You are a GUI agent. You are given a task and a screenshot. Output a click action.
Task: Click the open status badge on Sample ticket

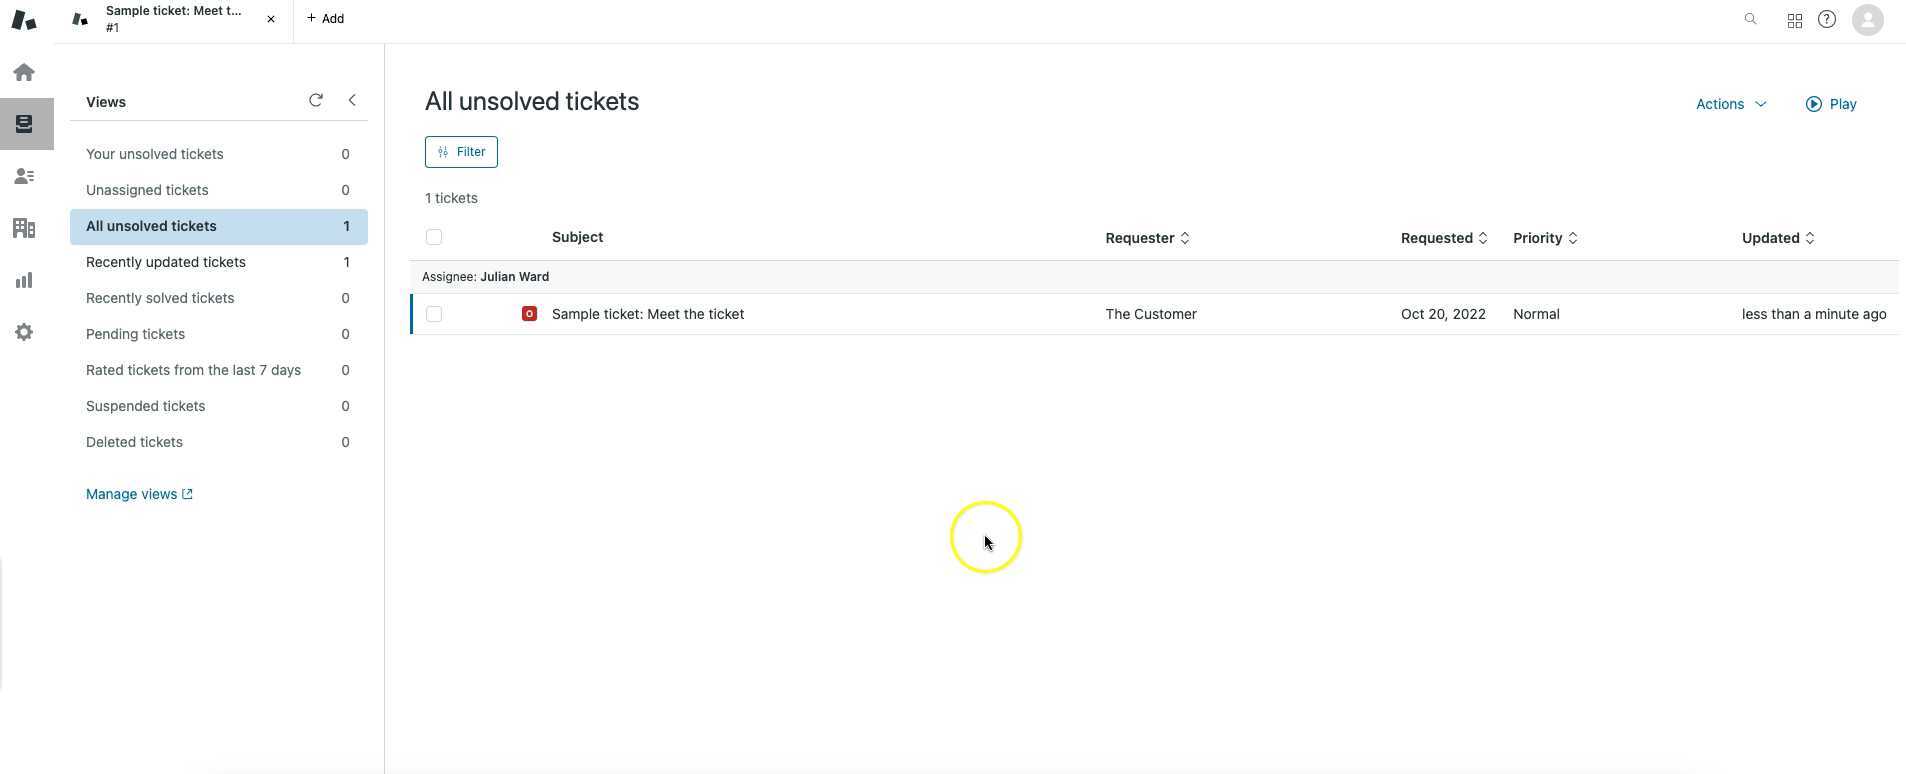point(529,314)
